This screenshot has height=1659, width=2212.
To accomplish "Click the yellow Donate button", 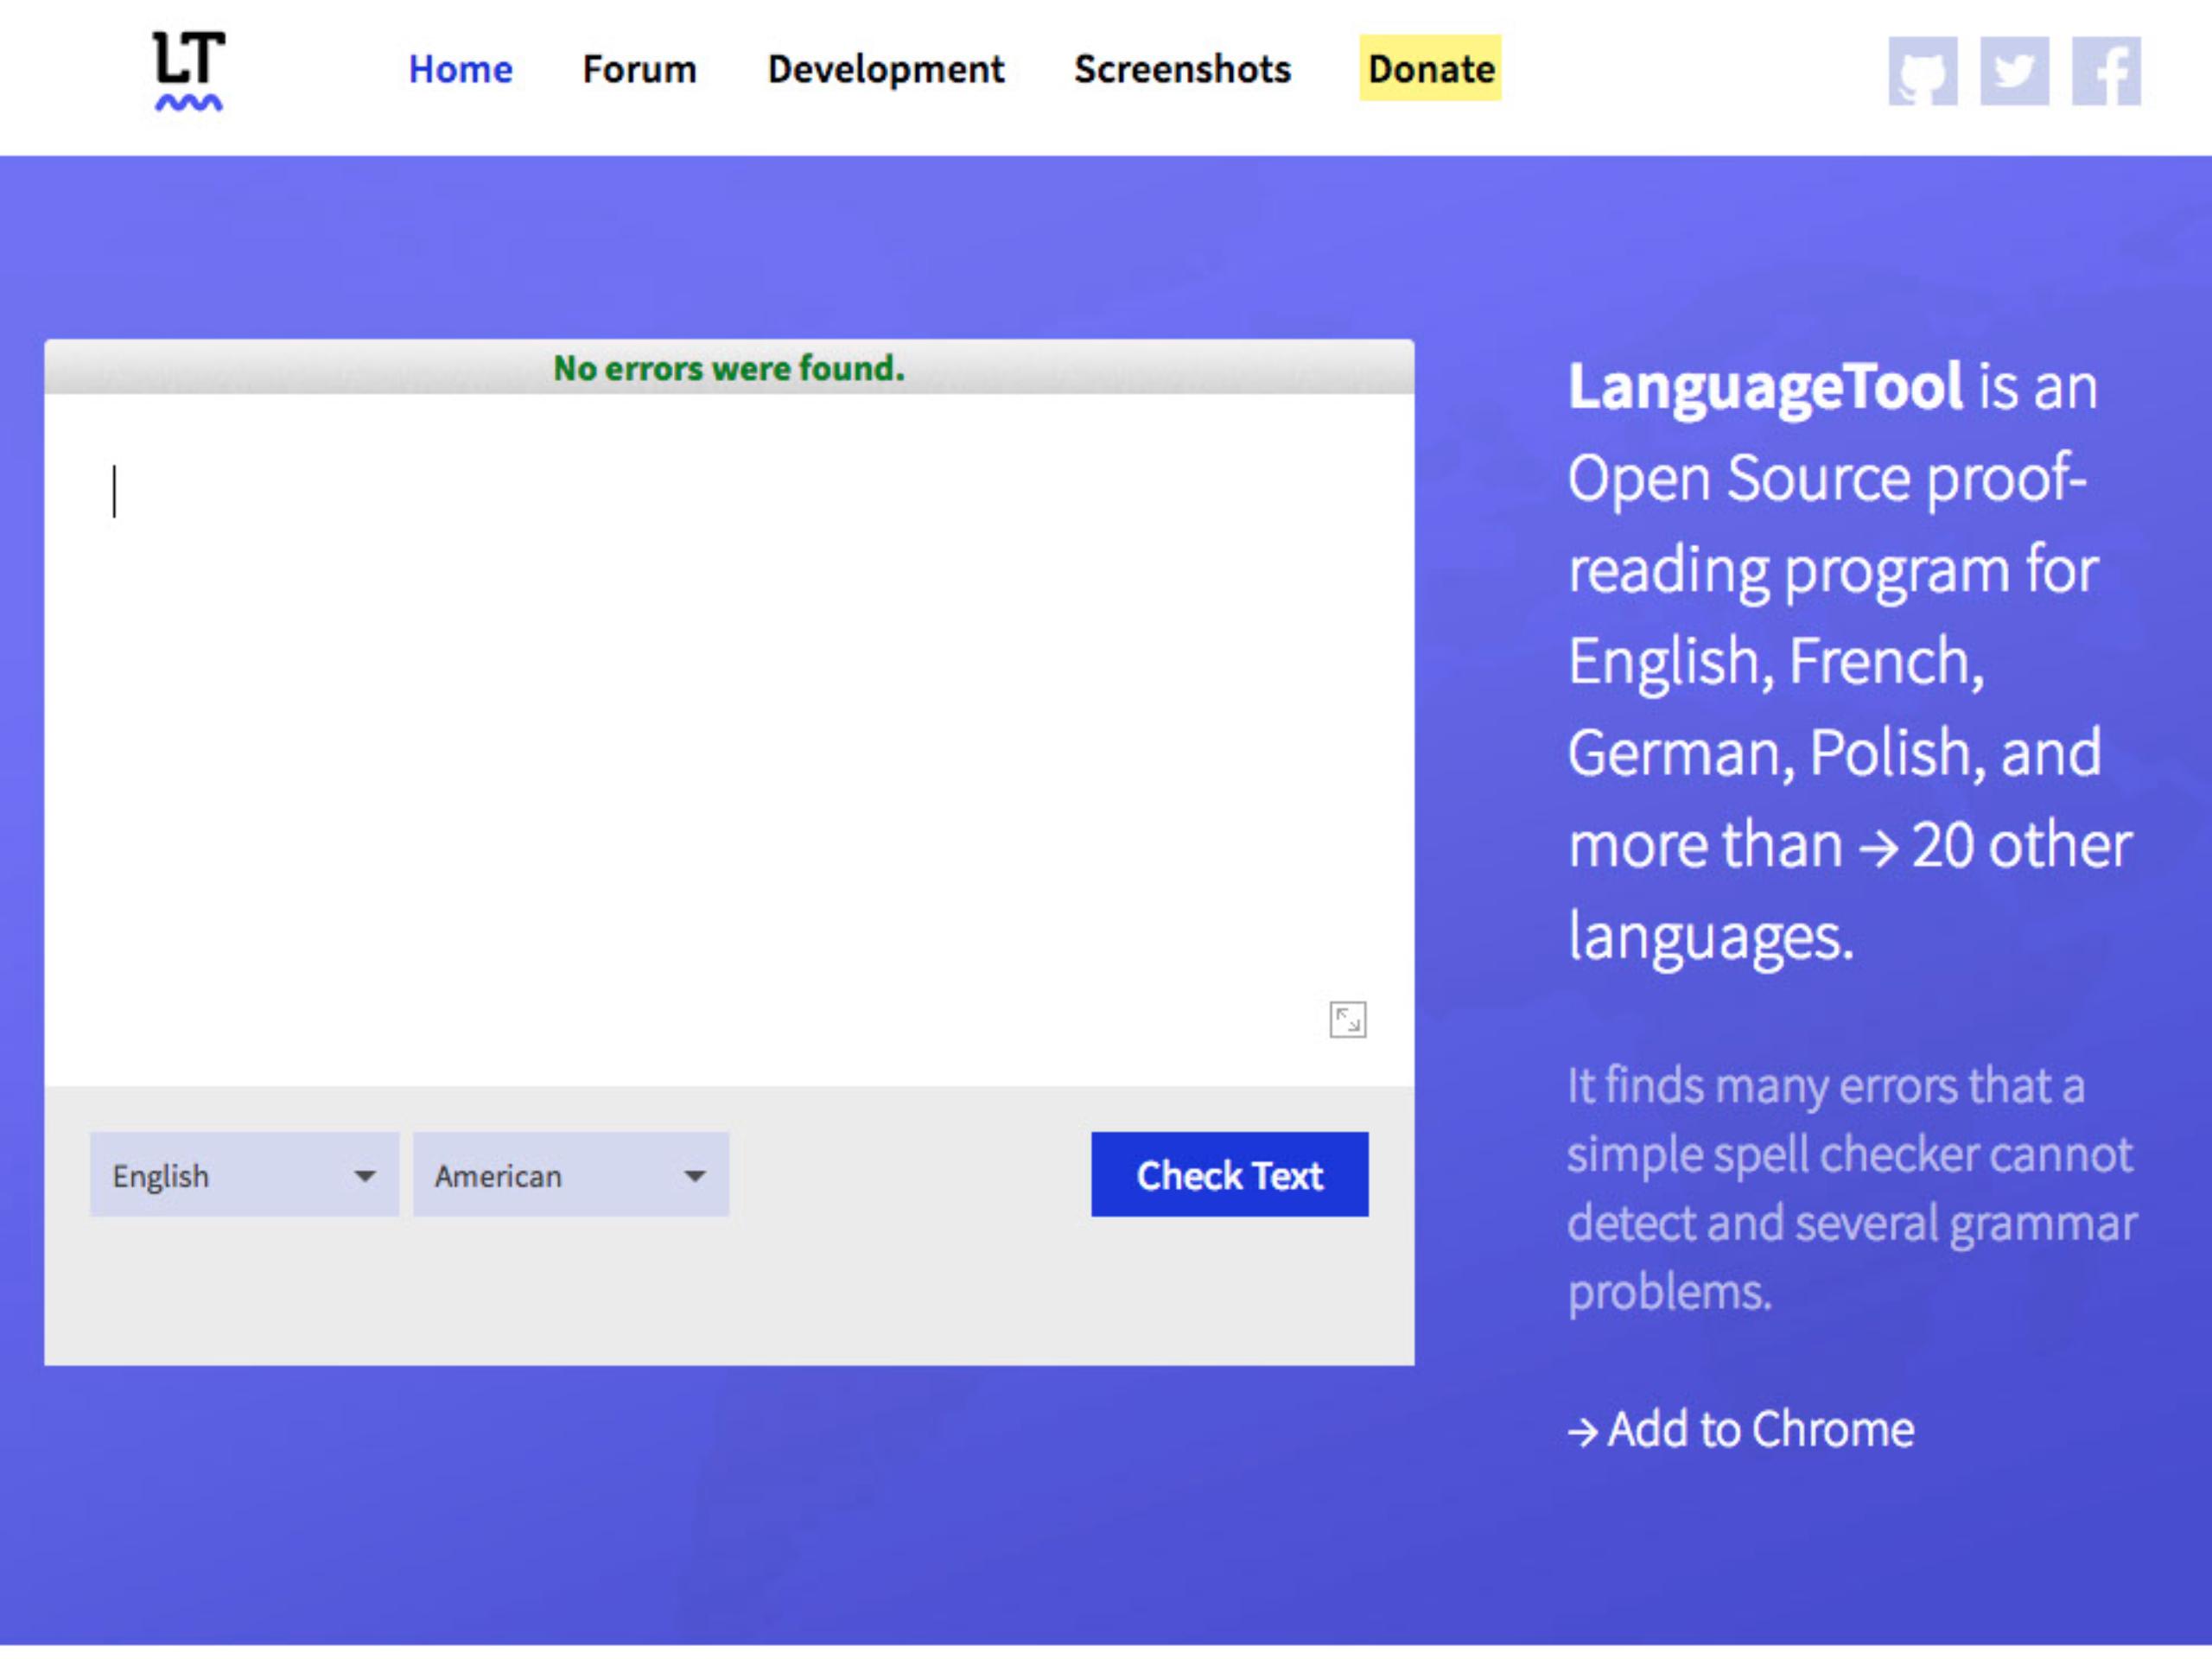I will (x=1430, y=69).
